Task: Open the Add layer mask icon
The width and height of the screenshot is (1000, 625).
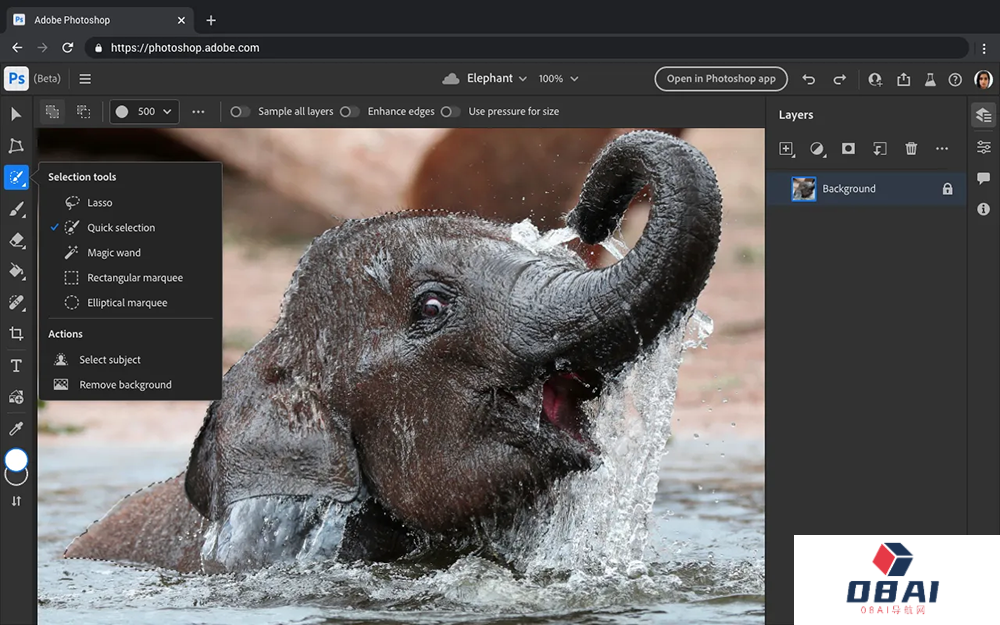Action: click(848, 148)
